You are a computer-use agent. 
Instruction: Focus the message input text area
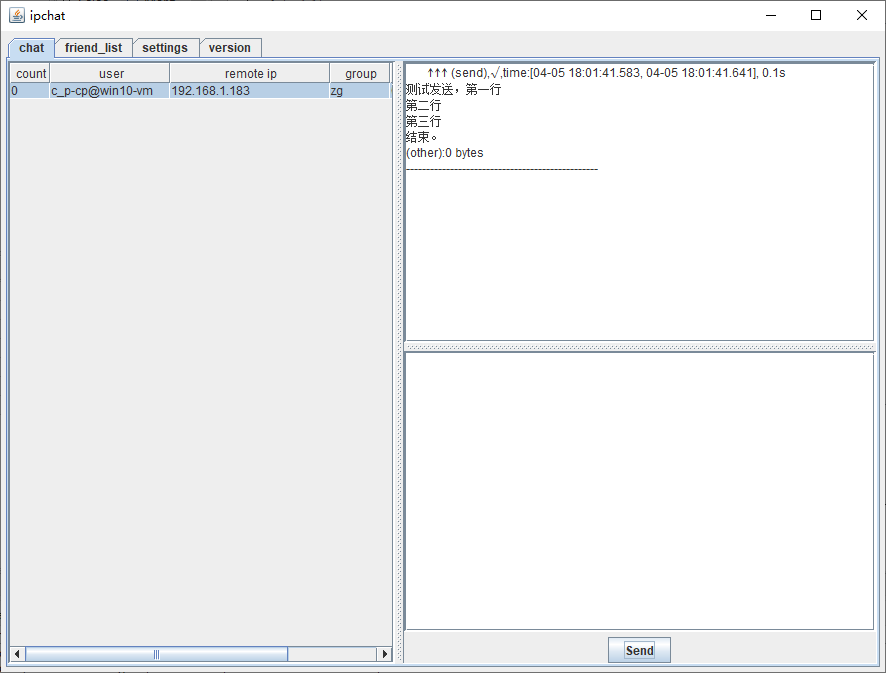coord(640,491)
